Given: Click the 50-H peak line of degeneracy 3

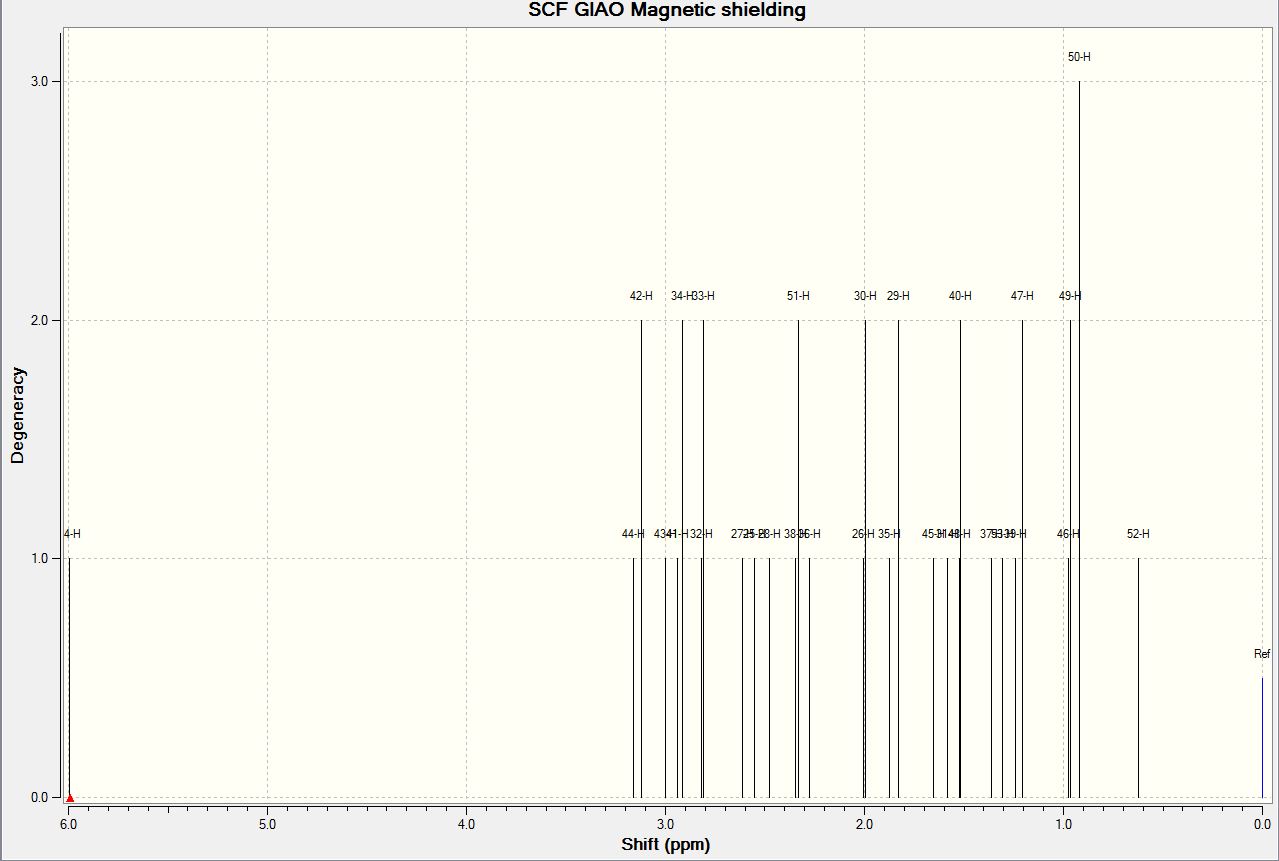Looking at the screenshot, I should click(1079, 439).
